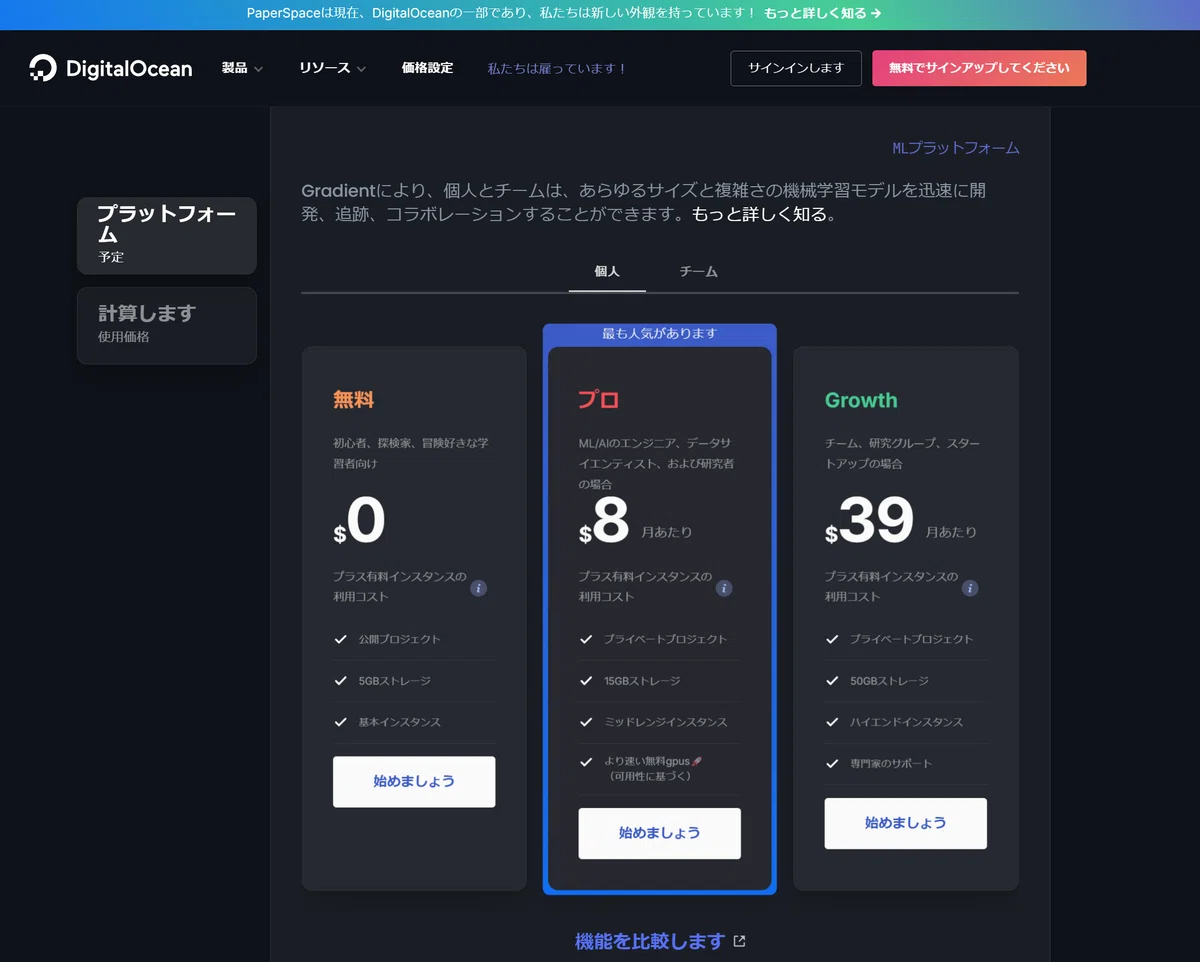Image resolution: width=1200 pixels, height=962 pixels.
Task: Click the 無料でサインアップしてください button
Action: 979,68
